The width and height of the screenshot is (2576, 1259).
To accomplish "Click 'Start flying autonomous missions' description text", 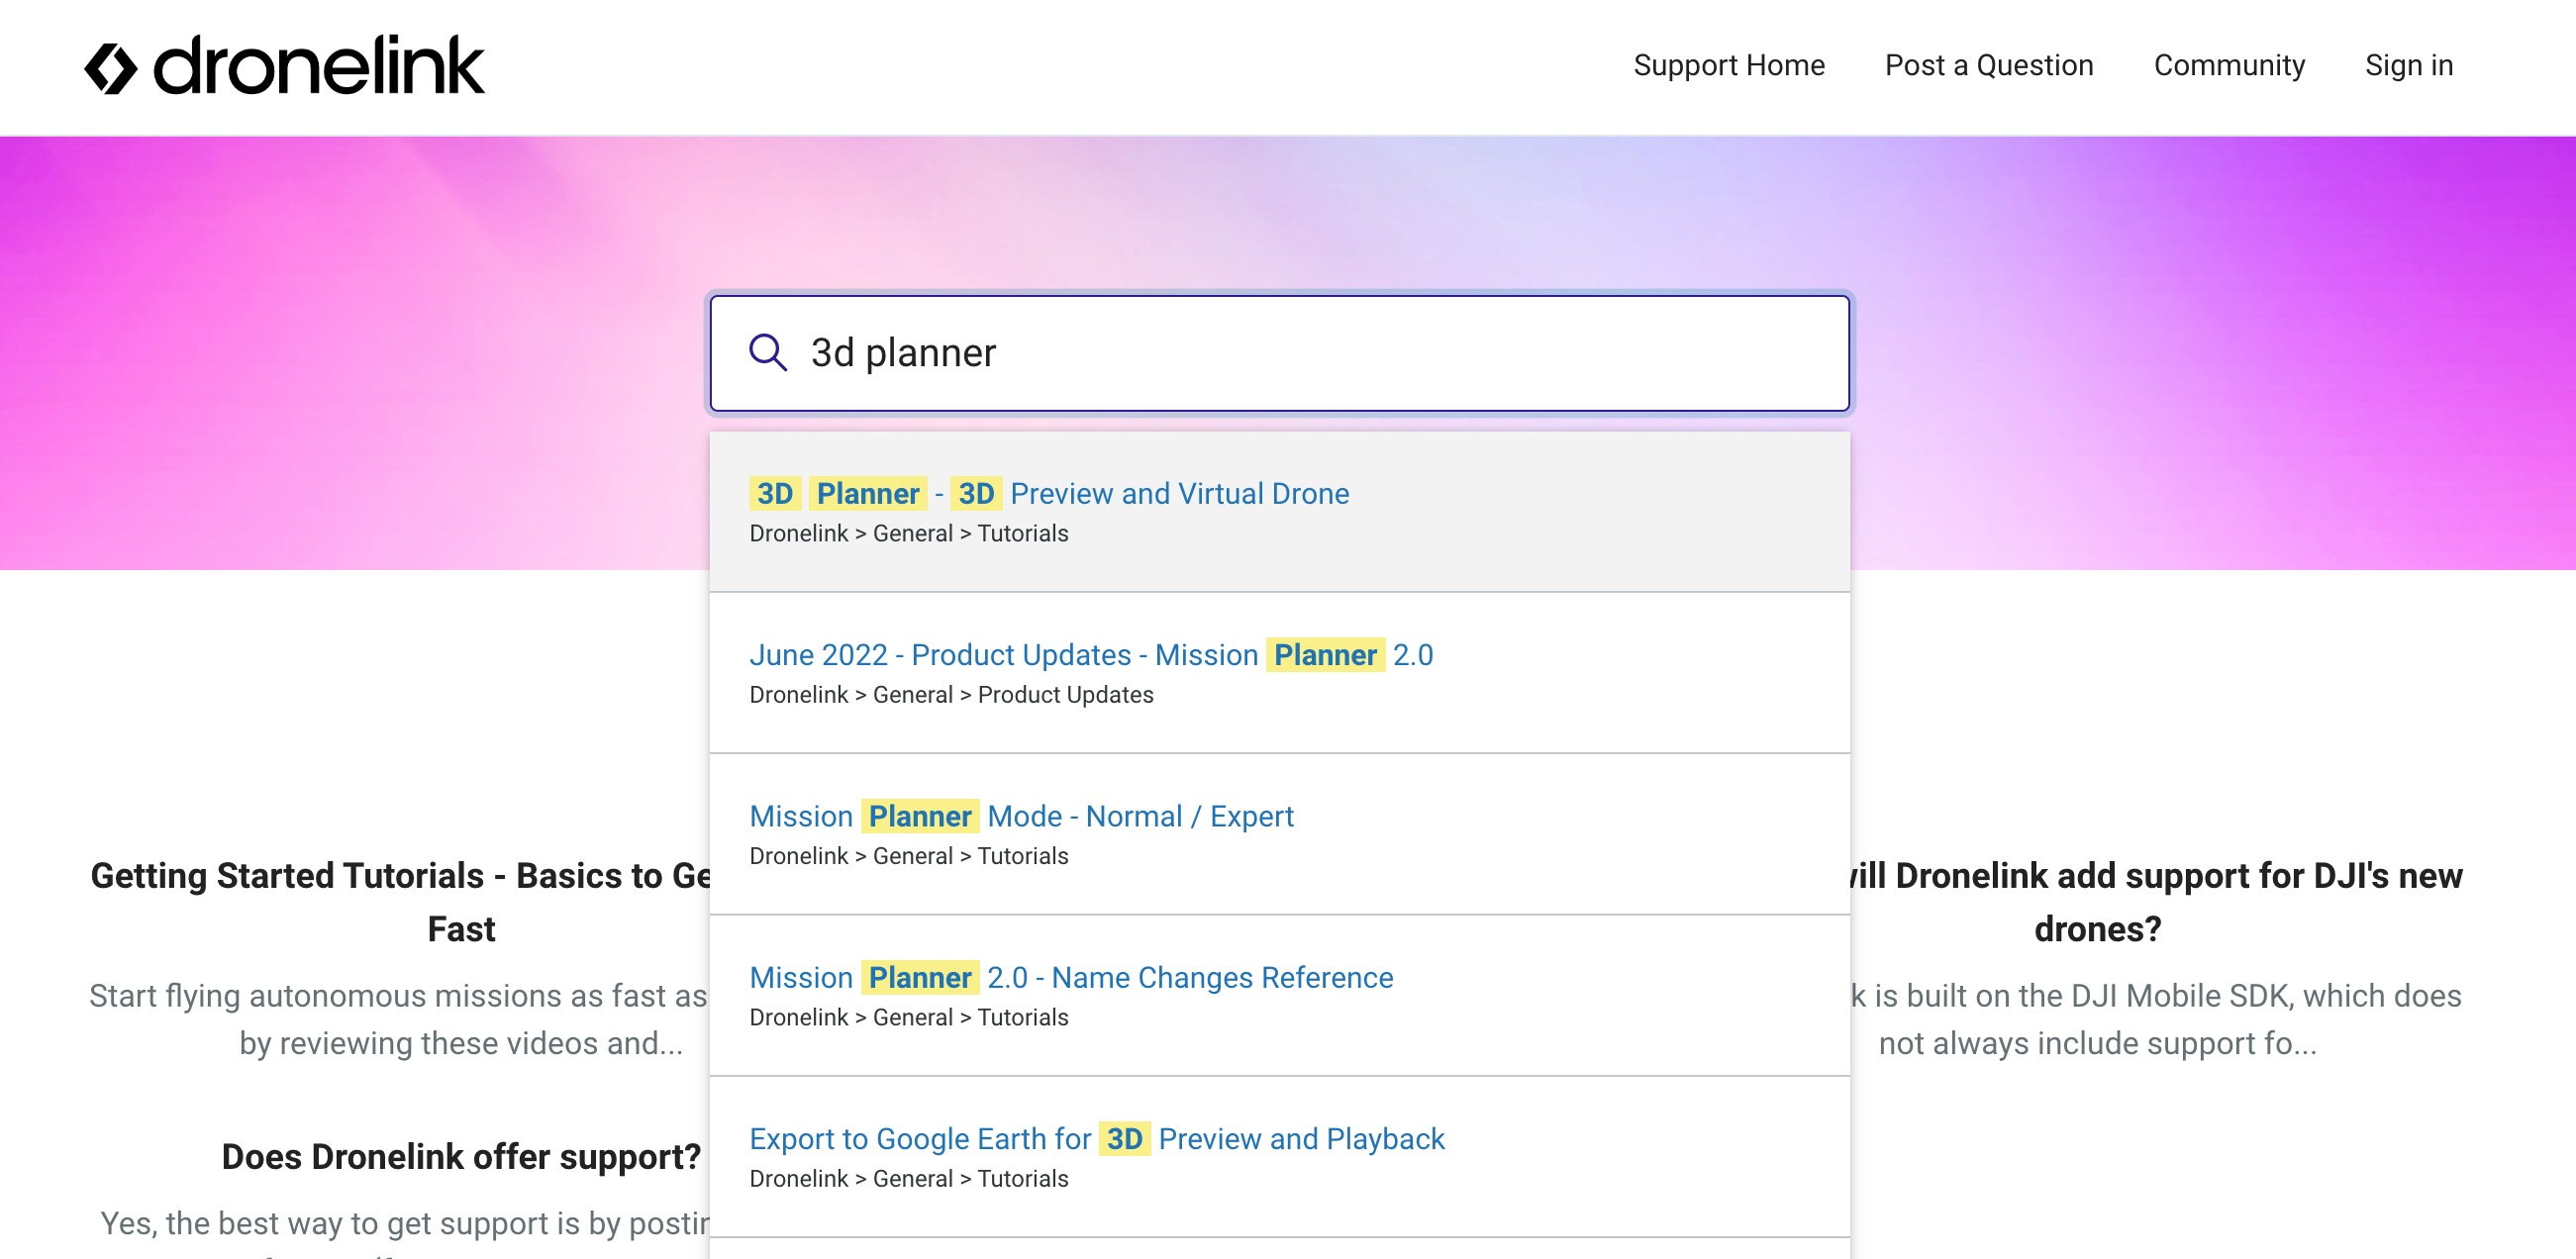I will 398,1019.
